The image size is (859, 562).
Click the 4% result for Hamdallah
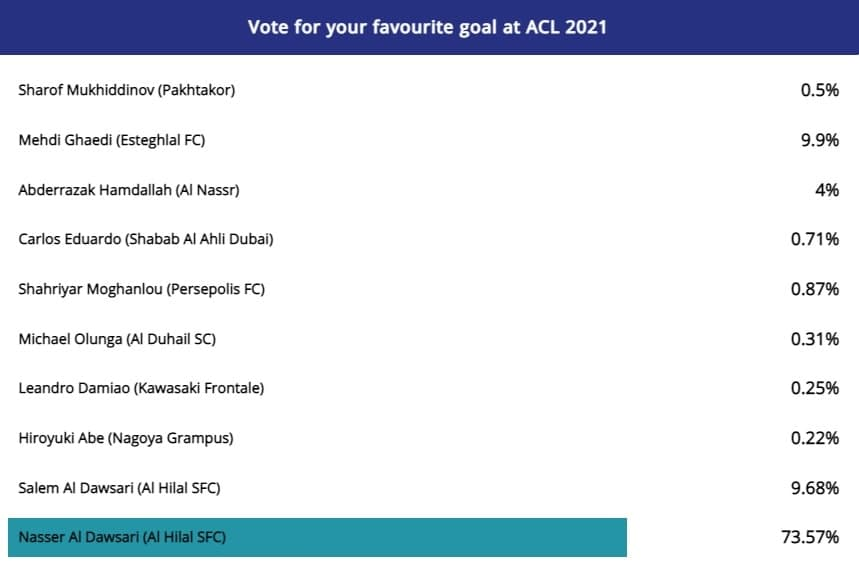(x=827, y=190)
